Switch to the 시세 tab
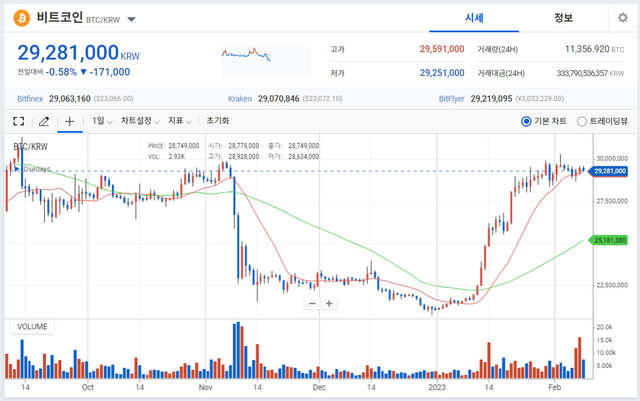The height and width of the screenshot is (401, 640). [x=474, y=18]
